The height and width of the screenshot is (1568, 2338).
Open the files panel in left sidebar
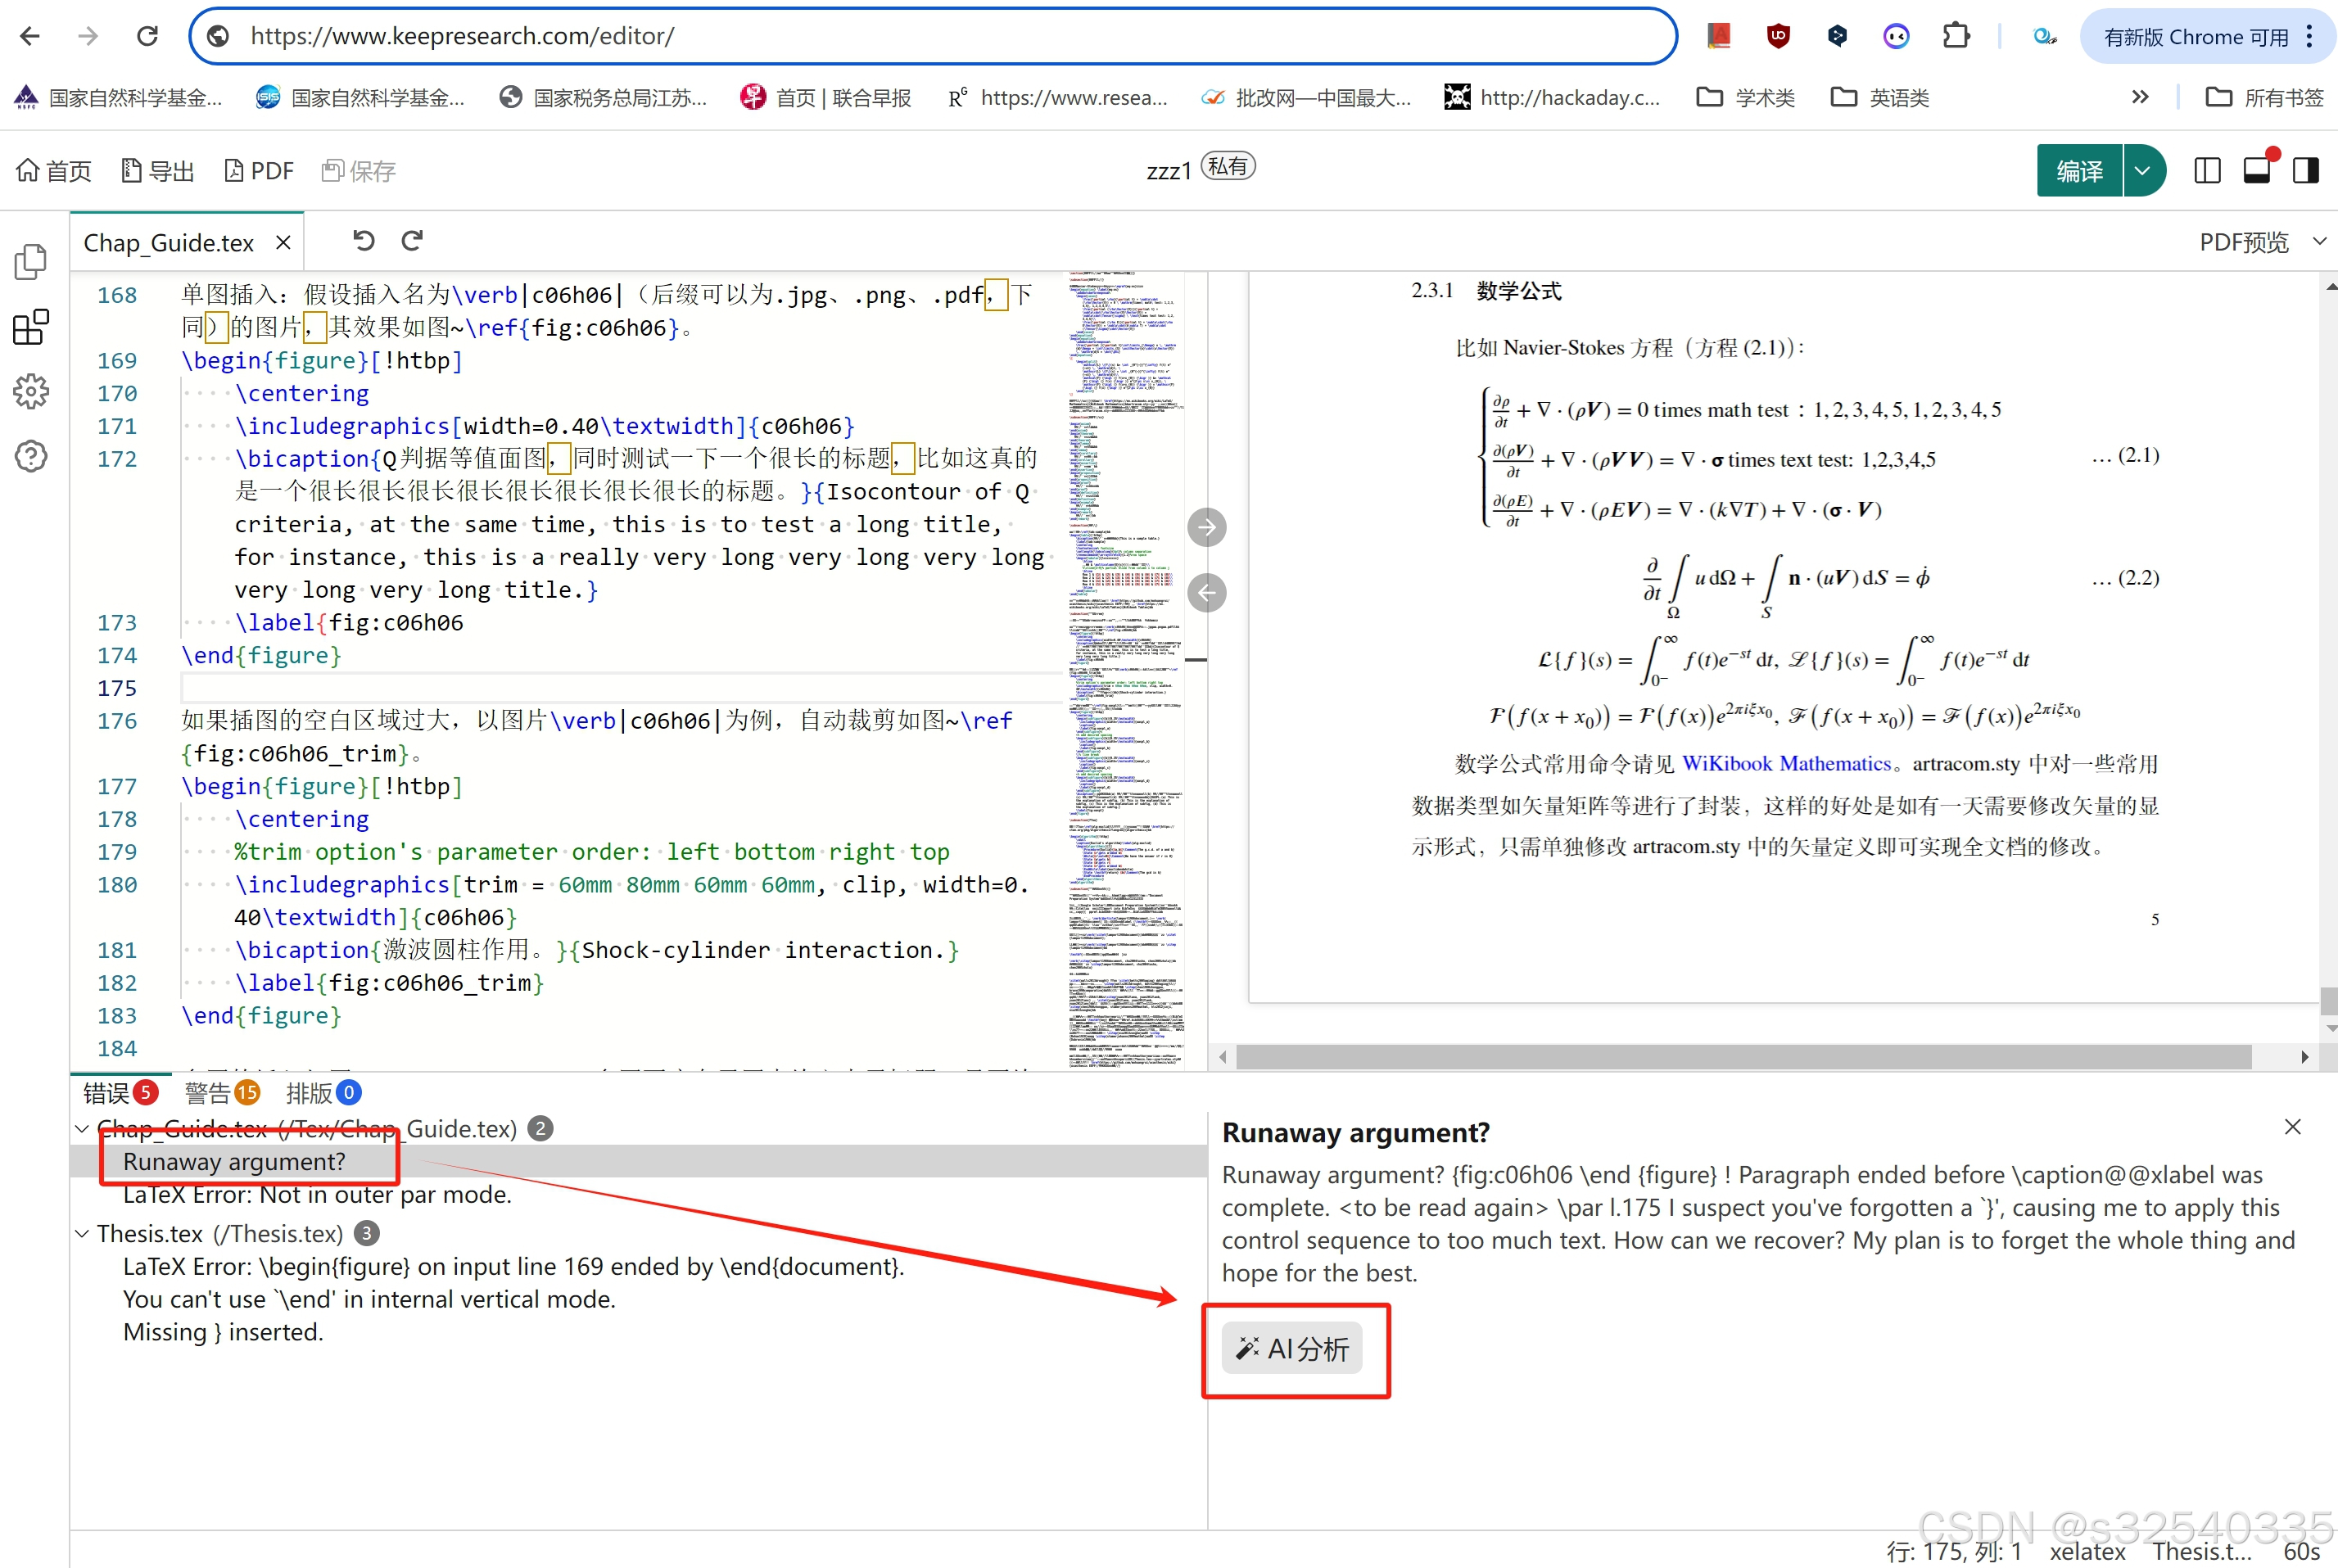pos(31,263)
